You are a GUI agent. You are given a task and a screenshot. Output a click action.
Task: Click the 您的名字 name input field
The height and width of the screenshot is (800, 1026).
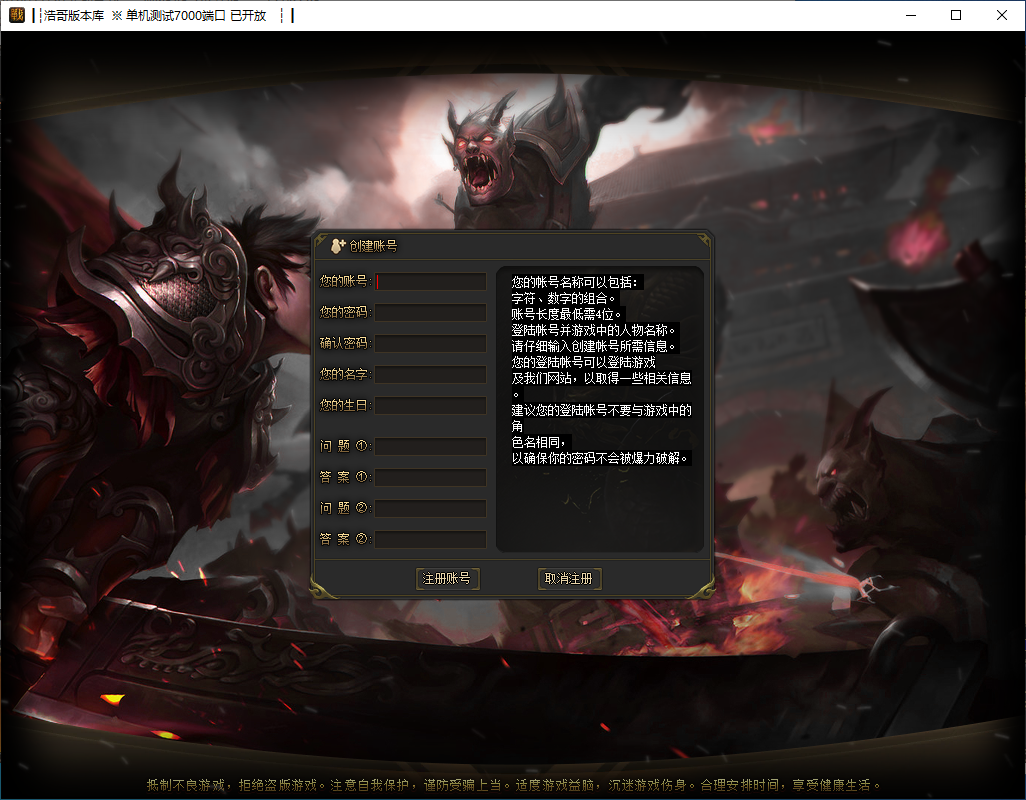tap(430, 374)
